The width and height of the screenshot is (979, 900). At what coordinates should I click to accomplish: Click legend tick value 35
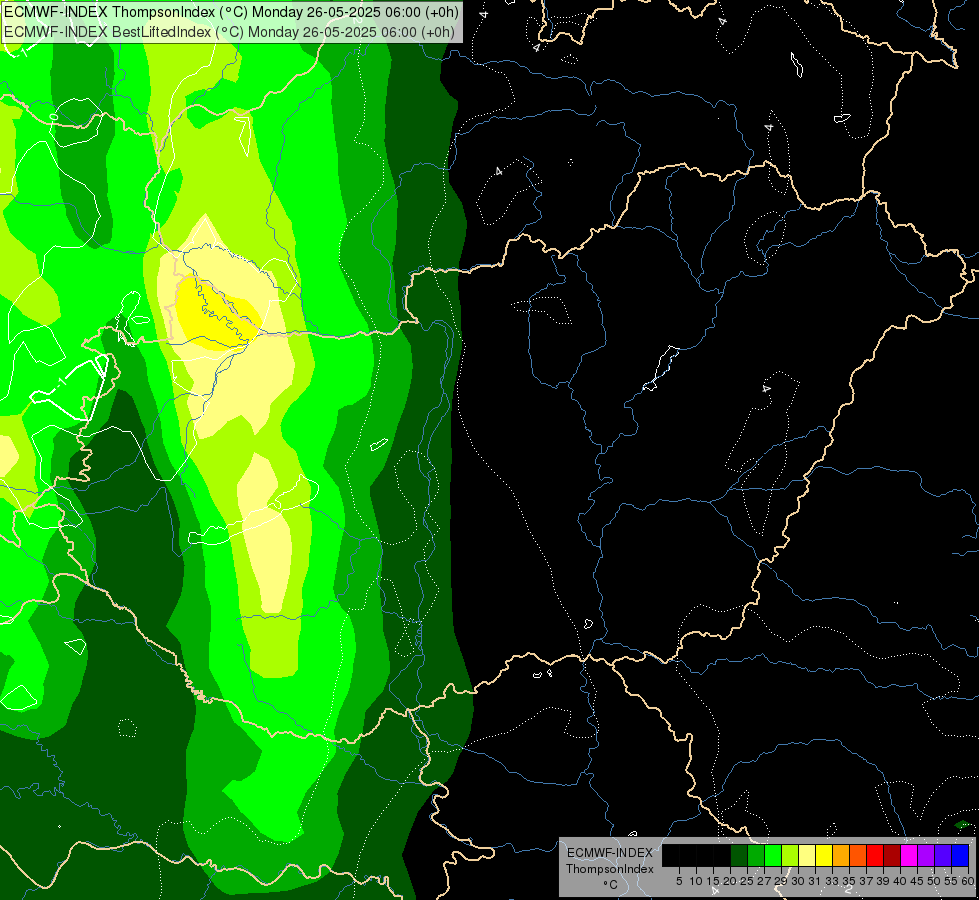[849, 881]
